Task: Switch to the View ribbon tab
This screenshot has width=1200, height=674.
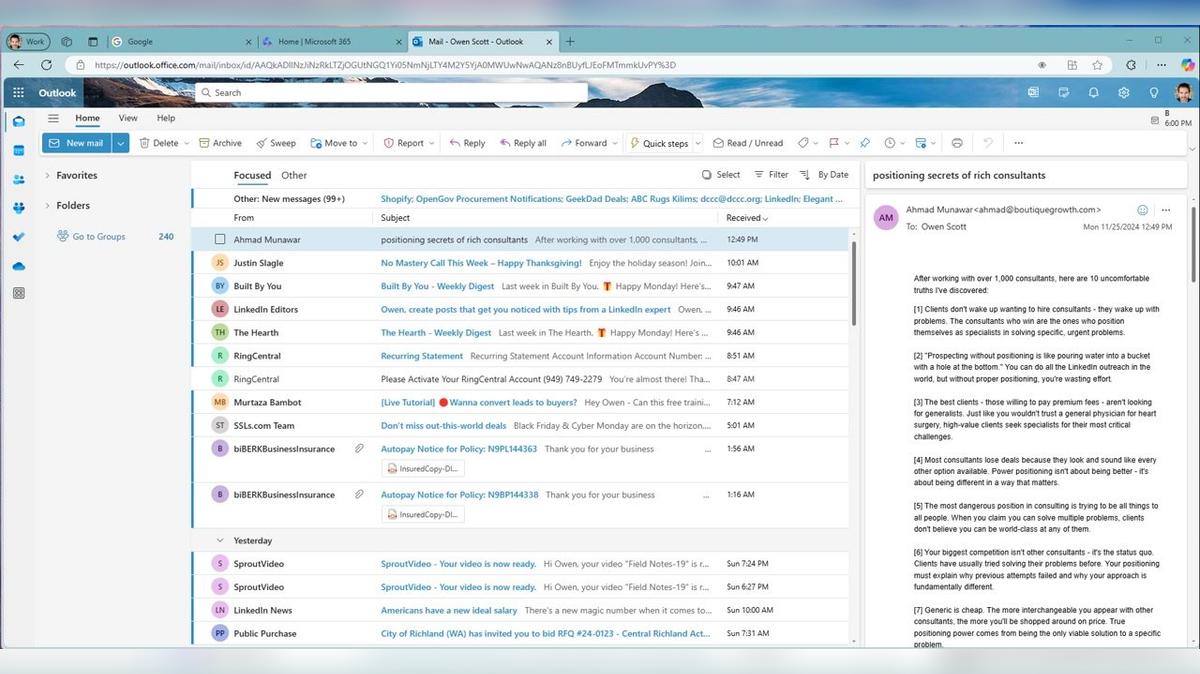Action: 128,118
